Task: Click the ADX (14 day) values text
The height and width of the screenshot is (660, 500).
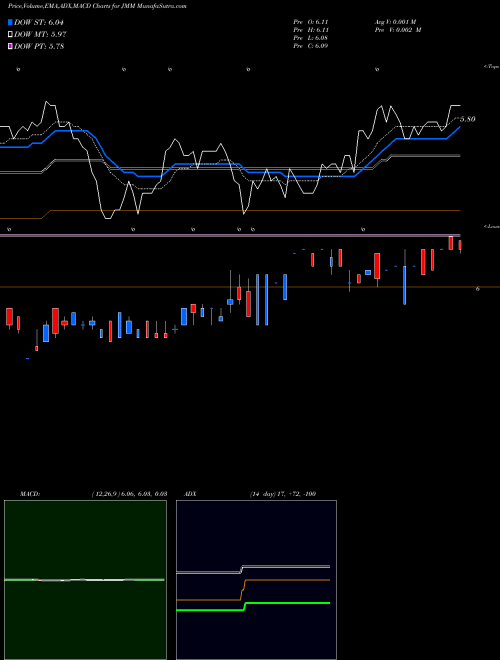Action: [283, 493]
